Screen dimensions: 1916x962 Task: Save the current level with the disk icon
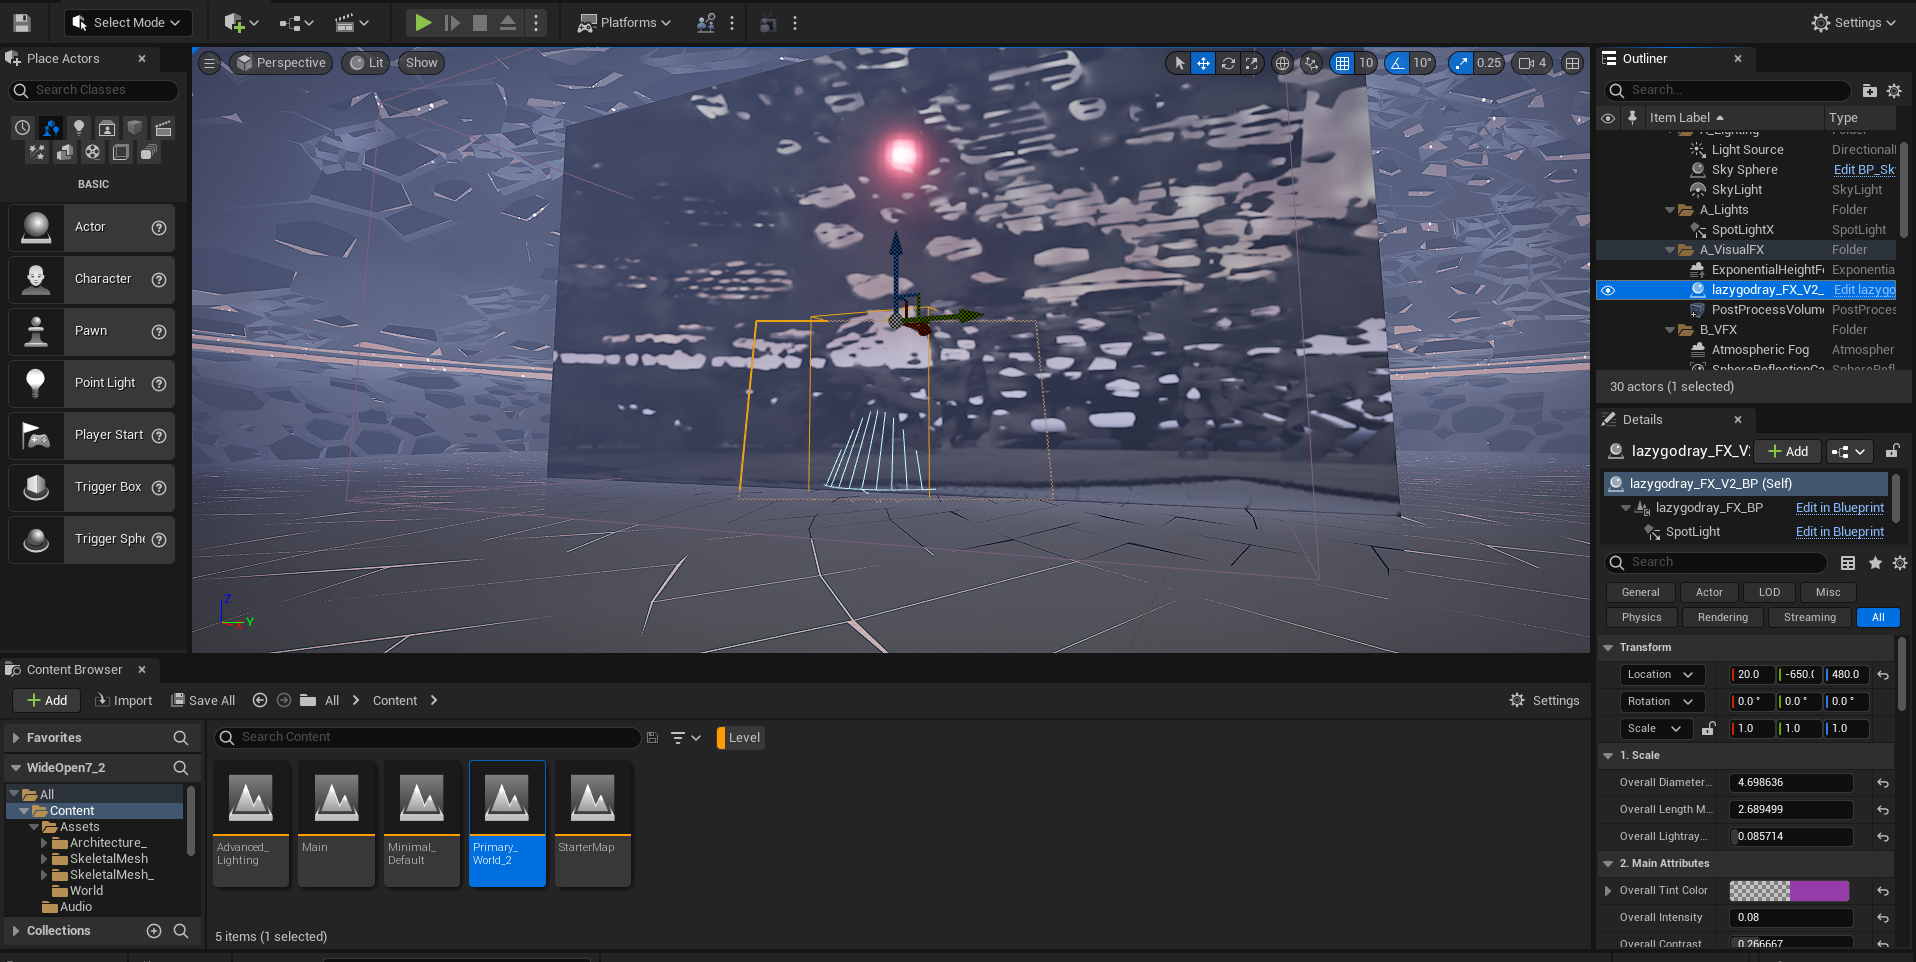22,22
